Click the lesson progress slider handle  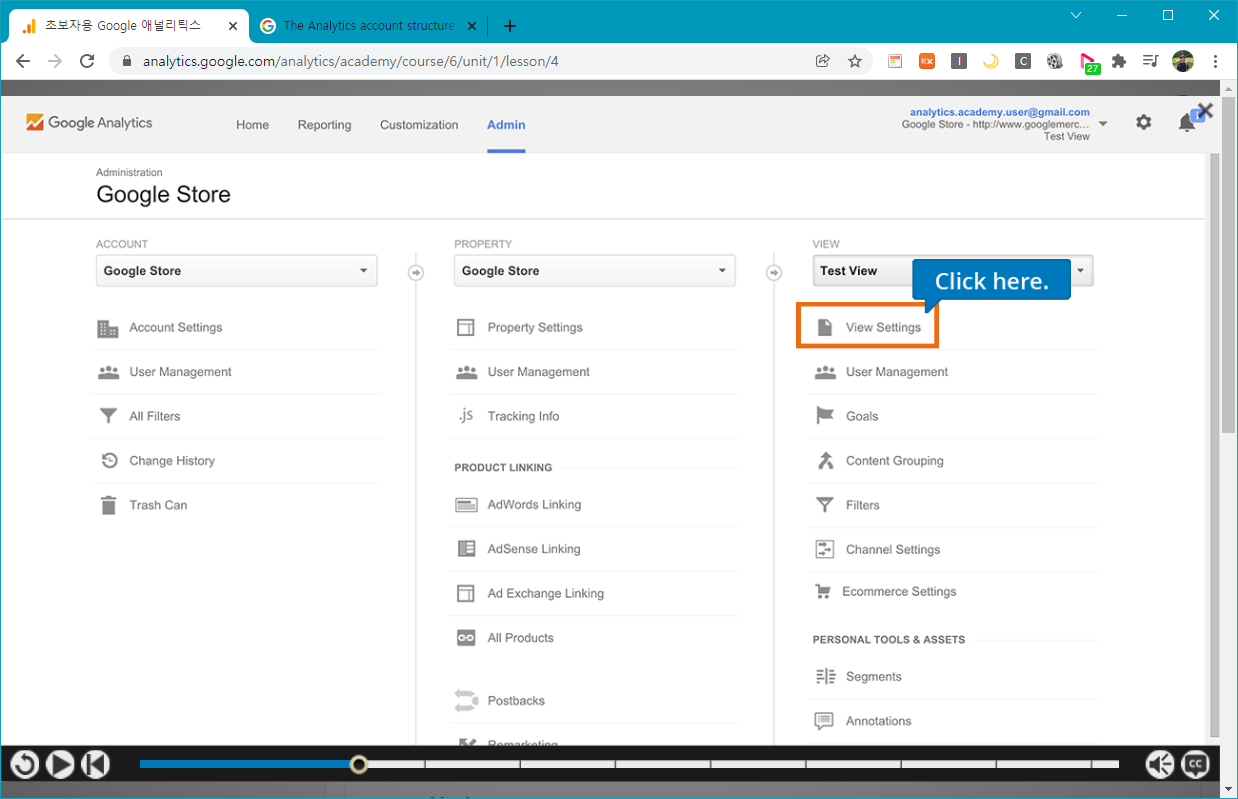point(359,765)
